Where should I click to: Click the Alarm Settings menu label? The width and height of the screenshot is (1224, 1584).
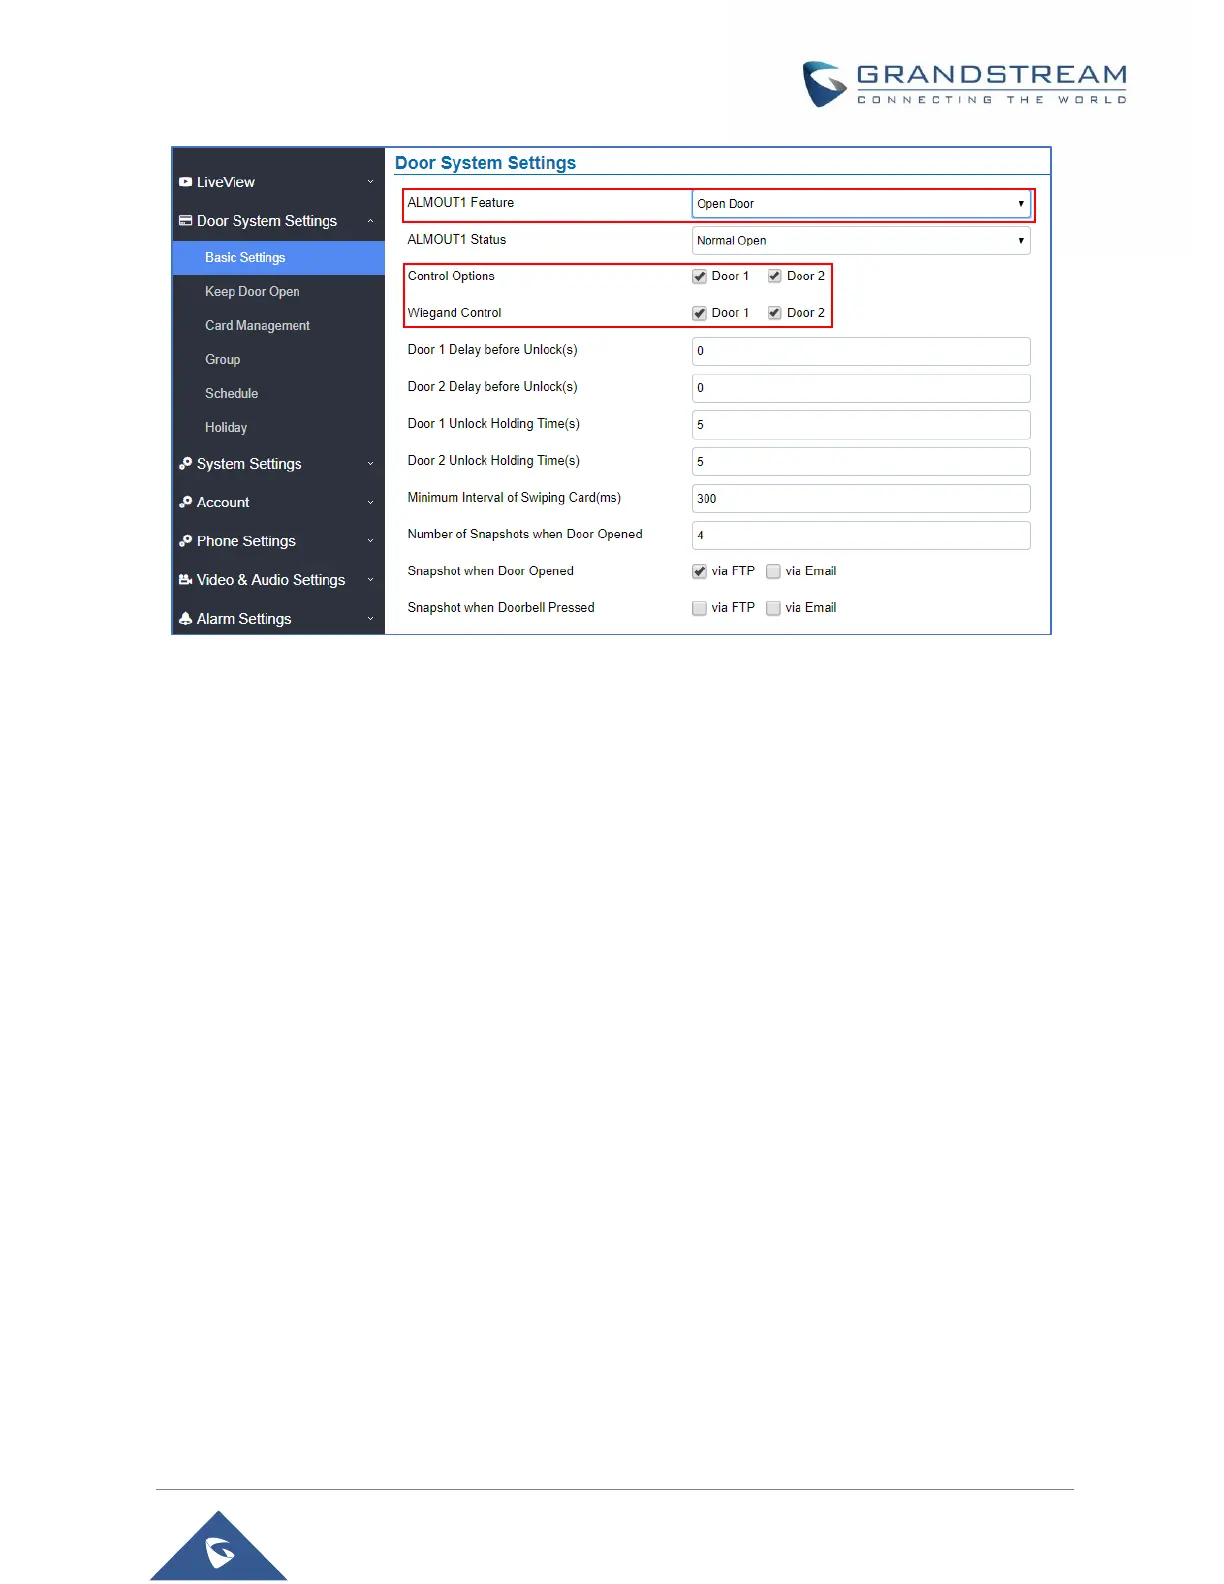click(x=244, y=619)
